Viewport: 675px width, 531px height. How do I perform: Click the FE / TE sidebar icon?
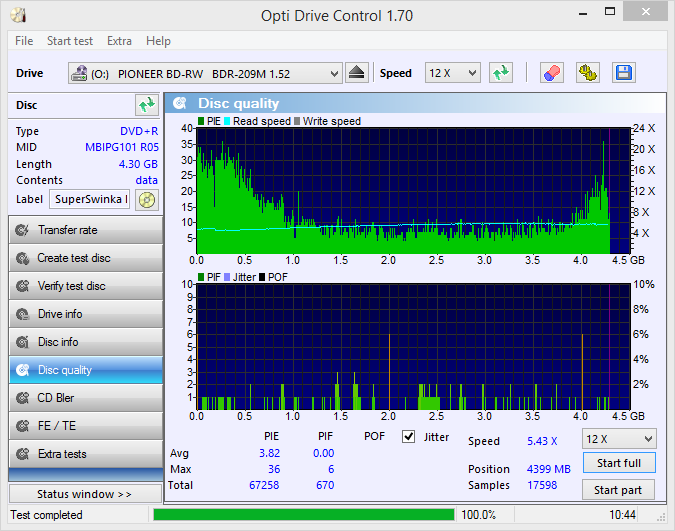(22, 426)
